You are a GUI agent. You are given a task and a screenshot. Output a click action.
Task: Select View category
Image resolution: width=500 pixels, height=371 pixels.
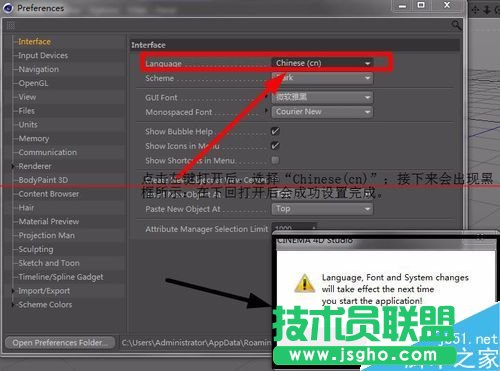(x=27, y=97)
